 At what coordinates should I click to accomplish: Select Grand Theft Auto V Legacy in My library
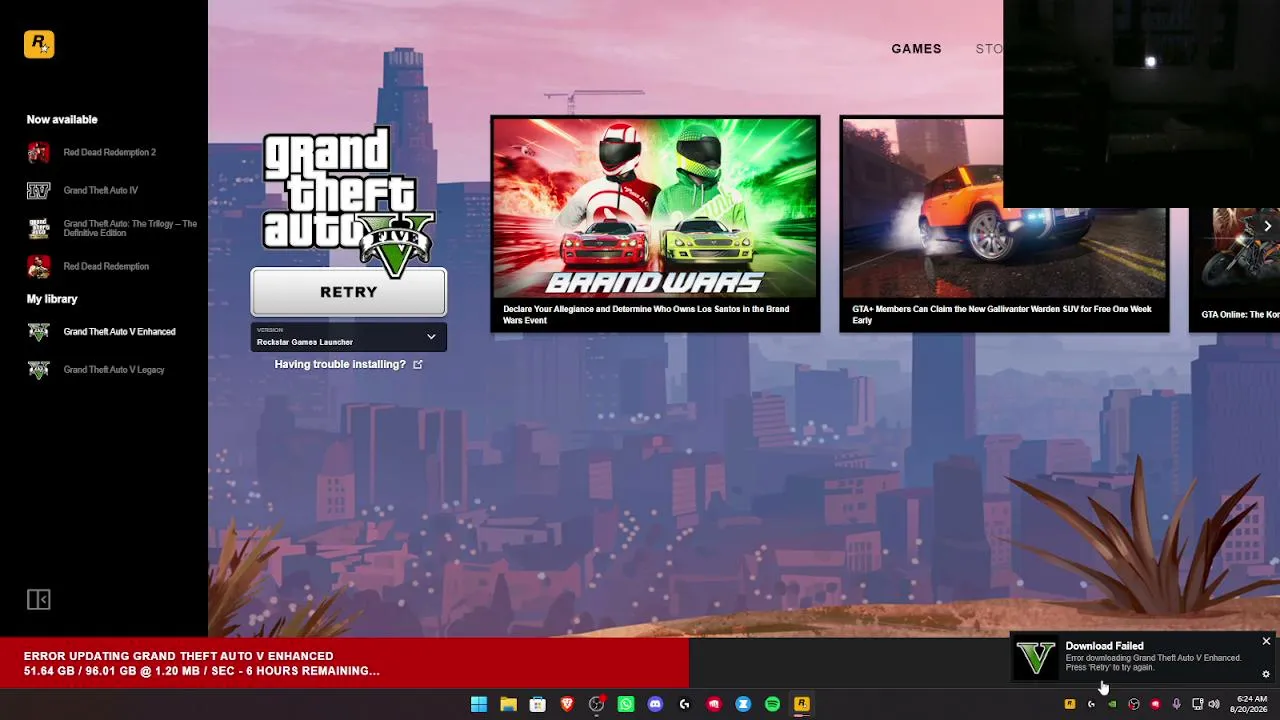point(114,370)
